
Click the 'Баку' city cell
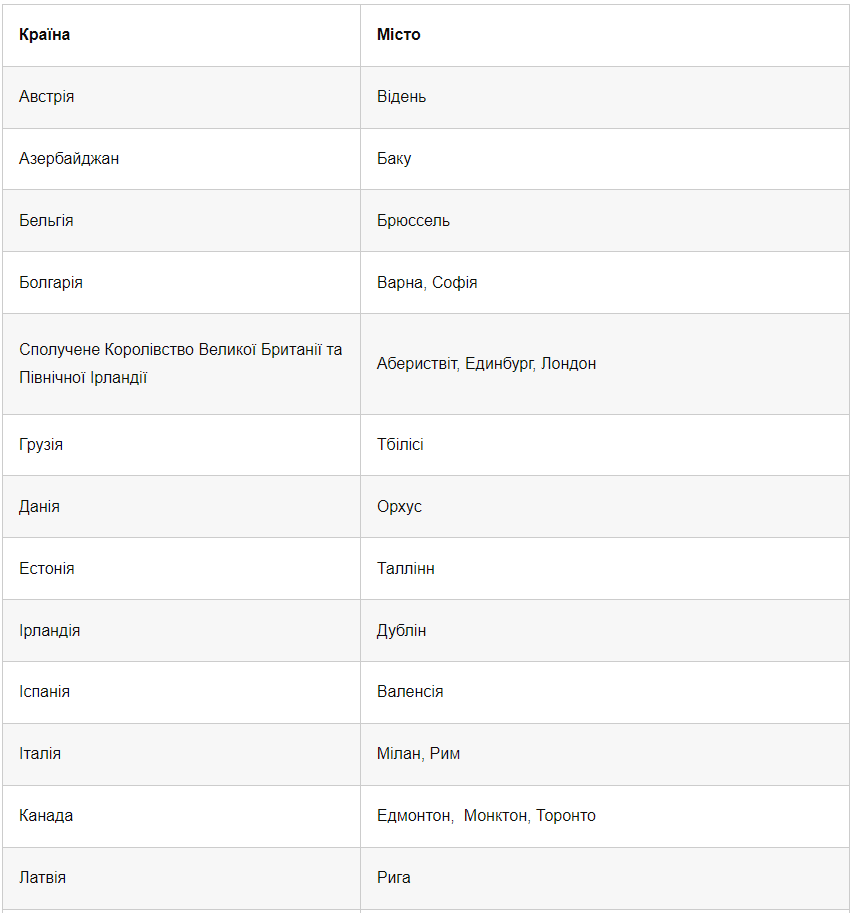[x=394, y=159]
